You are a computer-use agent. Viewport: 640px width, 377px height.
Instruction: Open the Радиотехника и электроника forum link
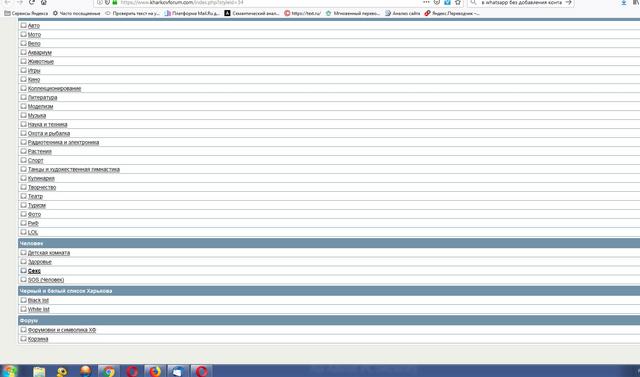63,142
